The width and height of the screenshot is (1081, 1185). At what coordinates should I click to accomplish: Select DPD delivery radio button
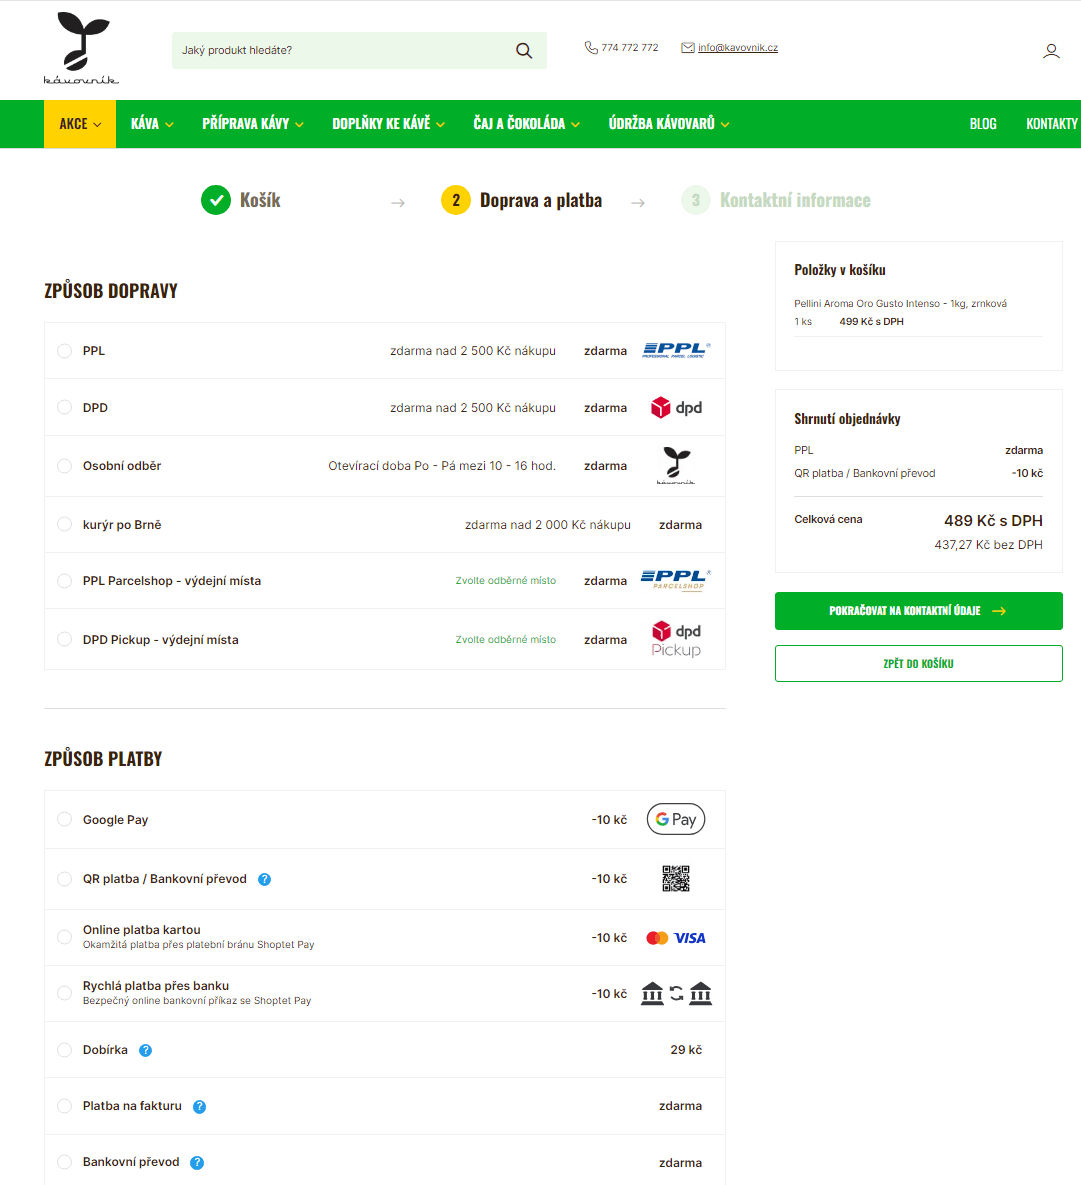(x=65, y=407)
